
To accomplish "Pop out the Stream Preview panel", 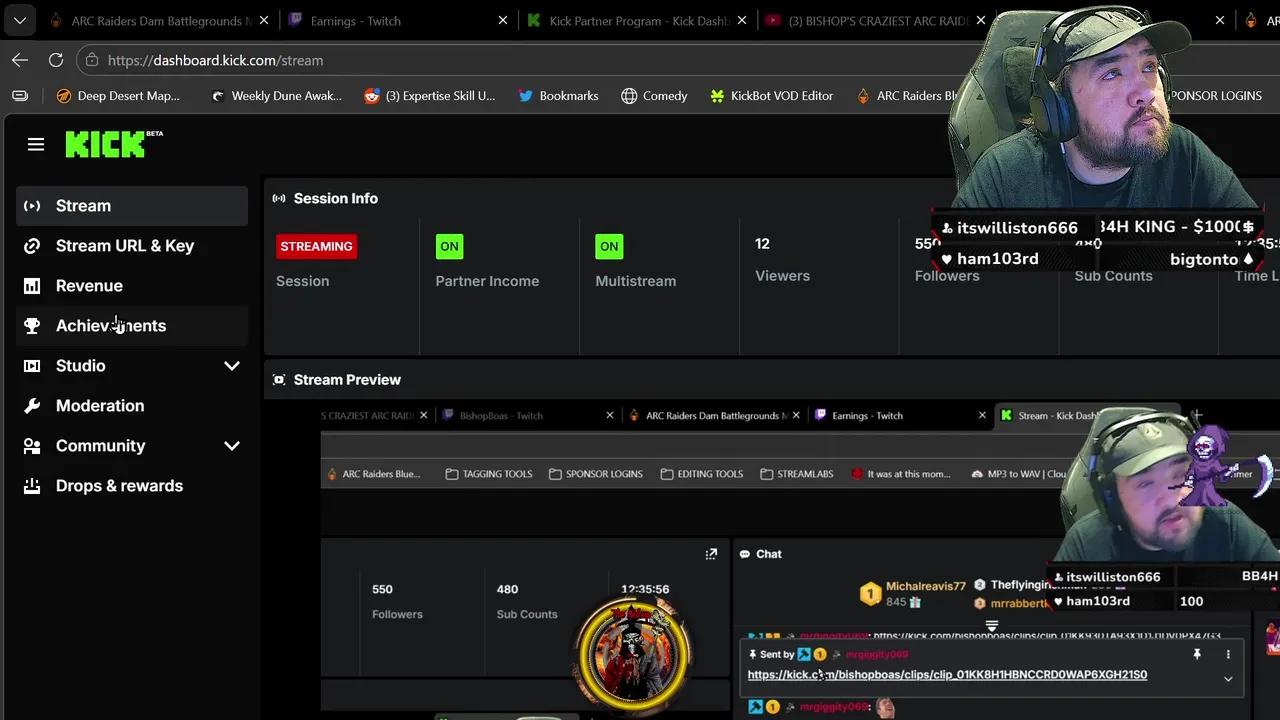I will 711,553.
